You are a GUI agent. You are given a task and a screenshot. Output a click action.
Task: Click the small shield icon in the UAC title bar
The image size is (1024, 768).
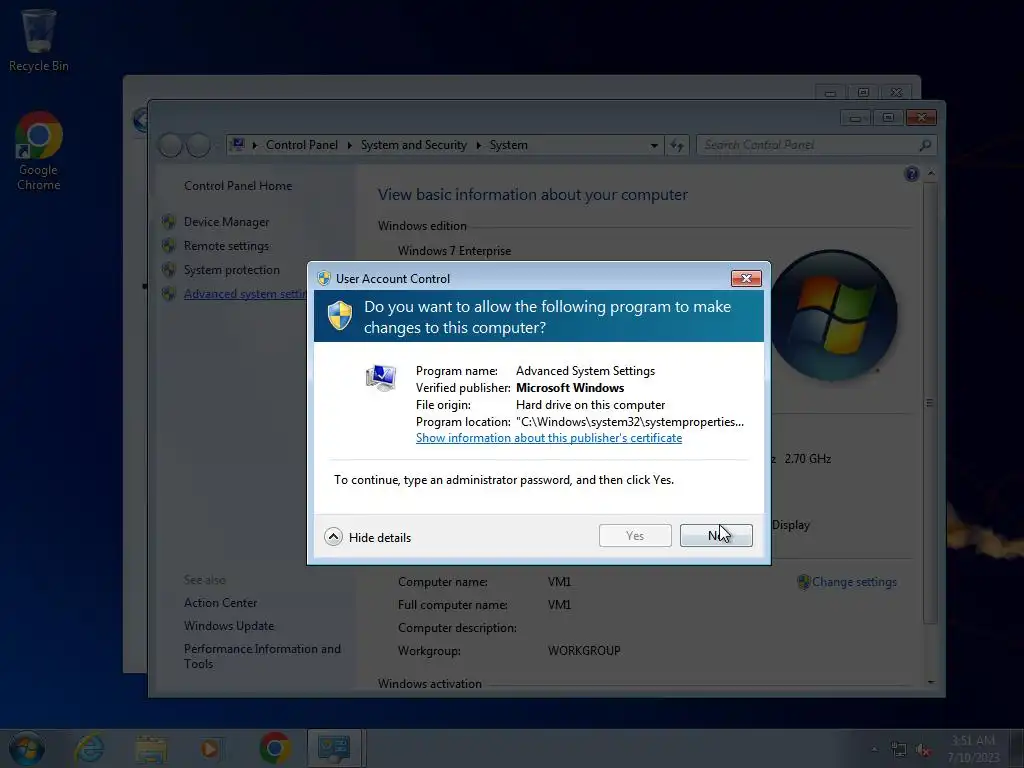324,278
